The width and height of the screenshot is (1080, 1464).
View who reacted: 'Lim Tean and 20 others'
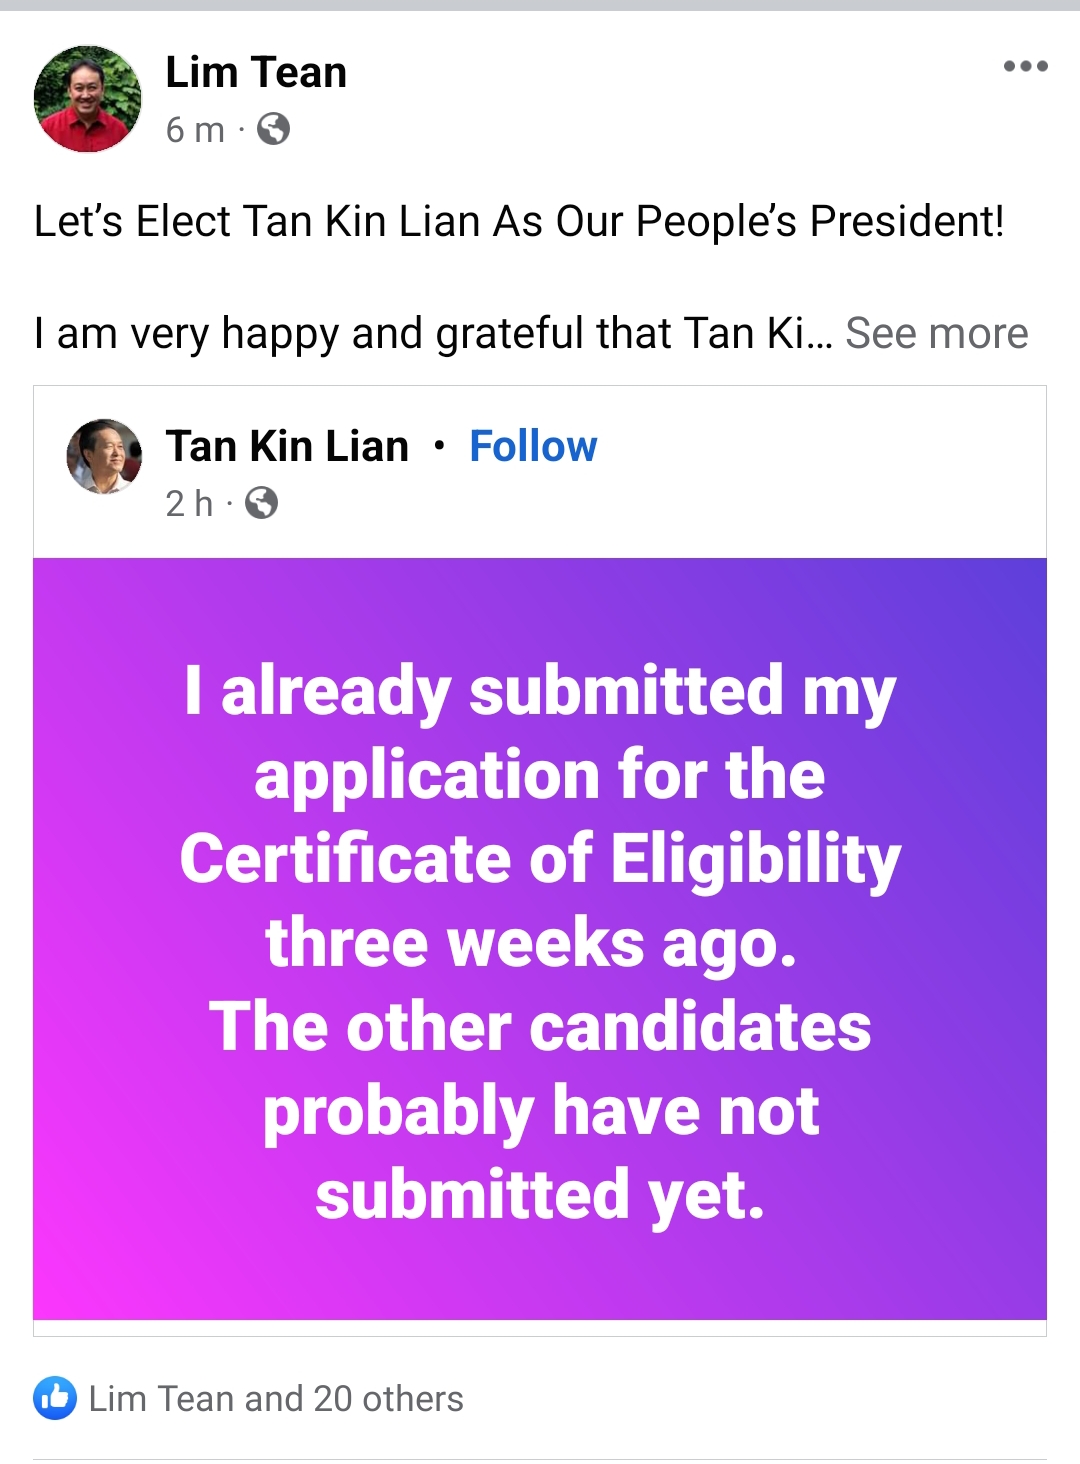(x=276, y=1398)
